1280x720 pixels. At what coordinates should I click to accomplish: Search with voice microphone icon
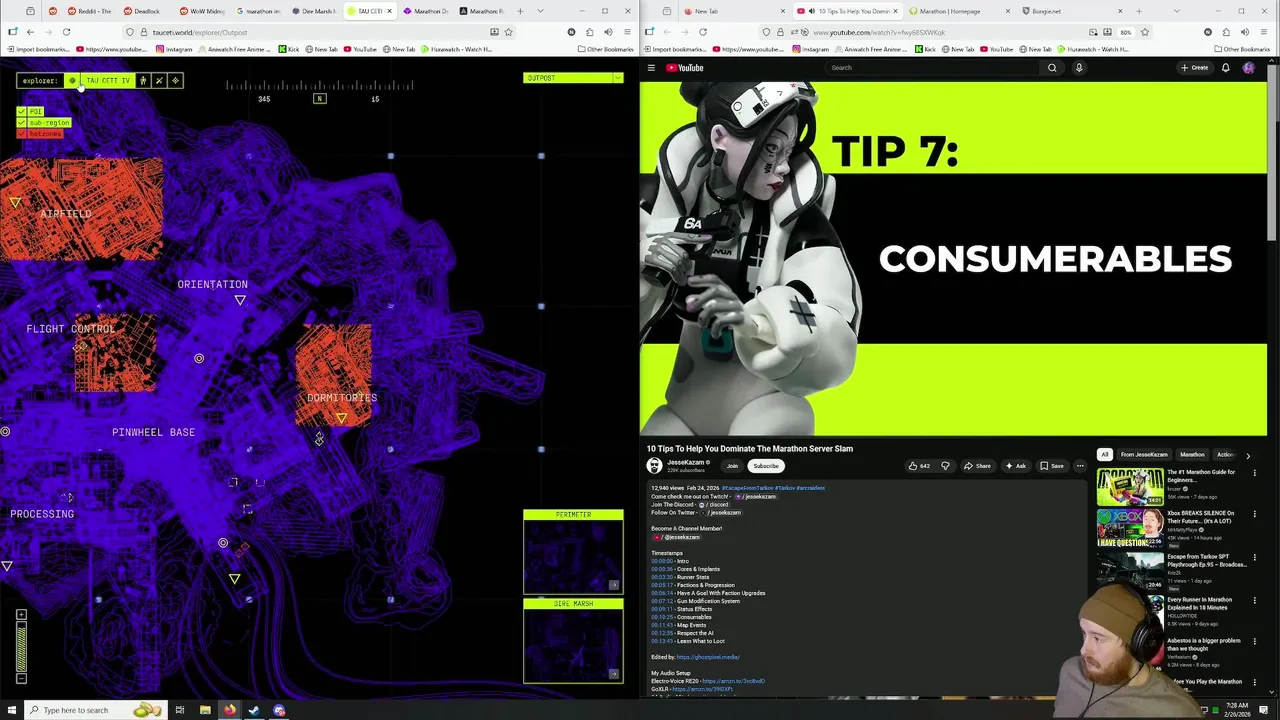pyautogui.click(x=1079, y=68)
